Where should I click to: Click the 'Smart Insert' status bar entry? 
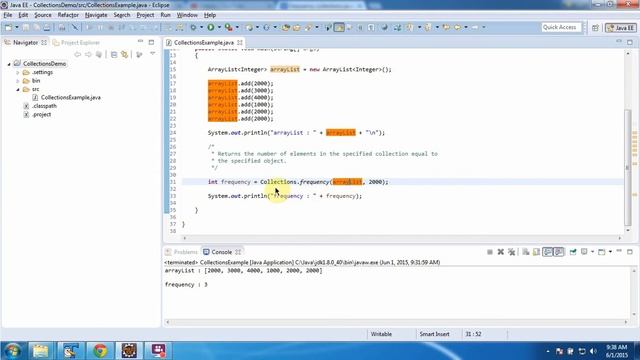434,334
